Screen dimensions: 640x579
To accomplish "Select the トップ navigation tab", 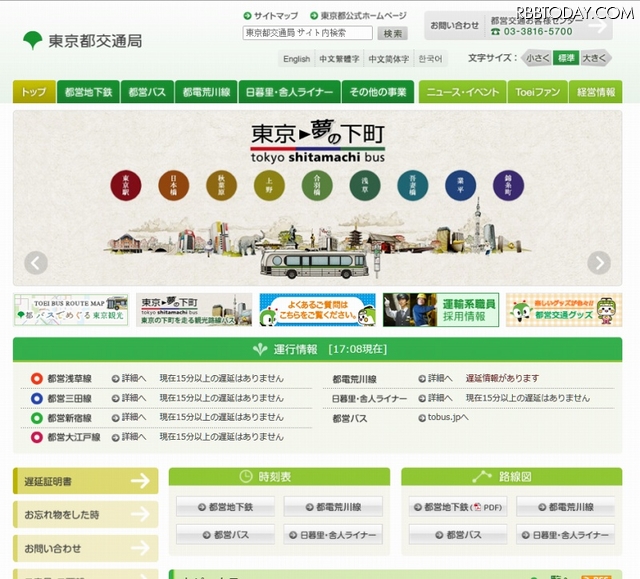I will [x=34, y=92].
